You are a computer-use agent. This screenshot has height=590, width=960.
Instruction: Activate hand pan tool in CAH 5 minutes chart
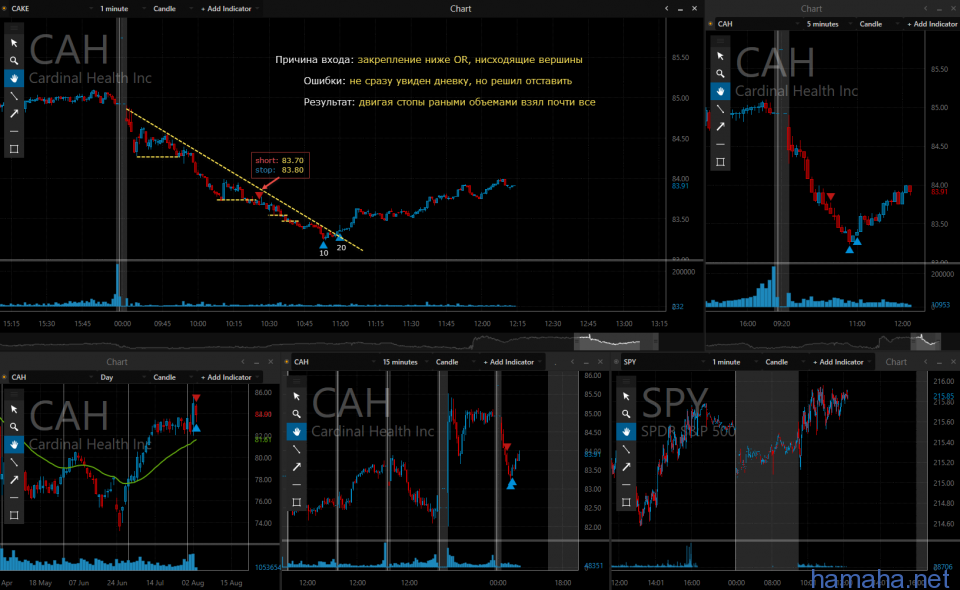721,91
